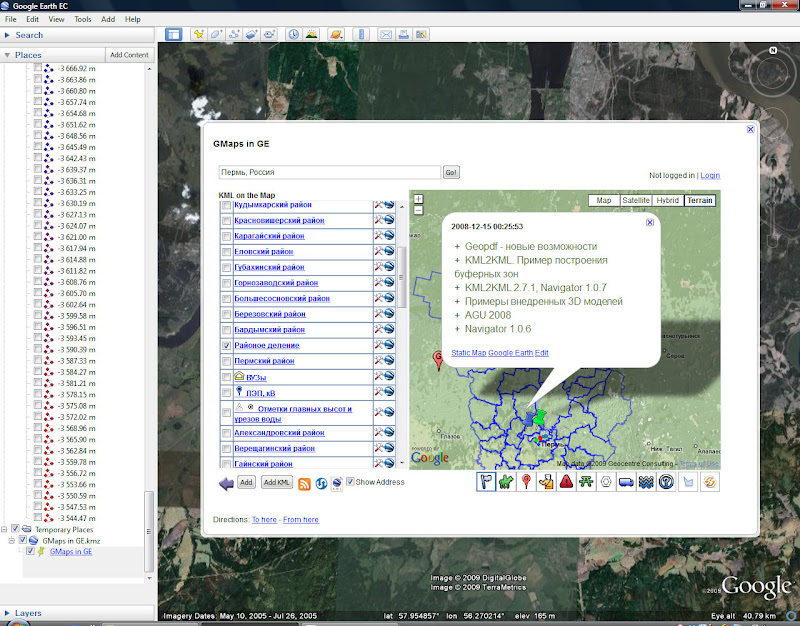800x626 pixels.
Task: Check the Красновишерский район checkbox
Action: pyautogui.click(x=227, y=221)
